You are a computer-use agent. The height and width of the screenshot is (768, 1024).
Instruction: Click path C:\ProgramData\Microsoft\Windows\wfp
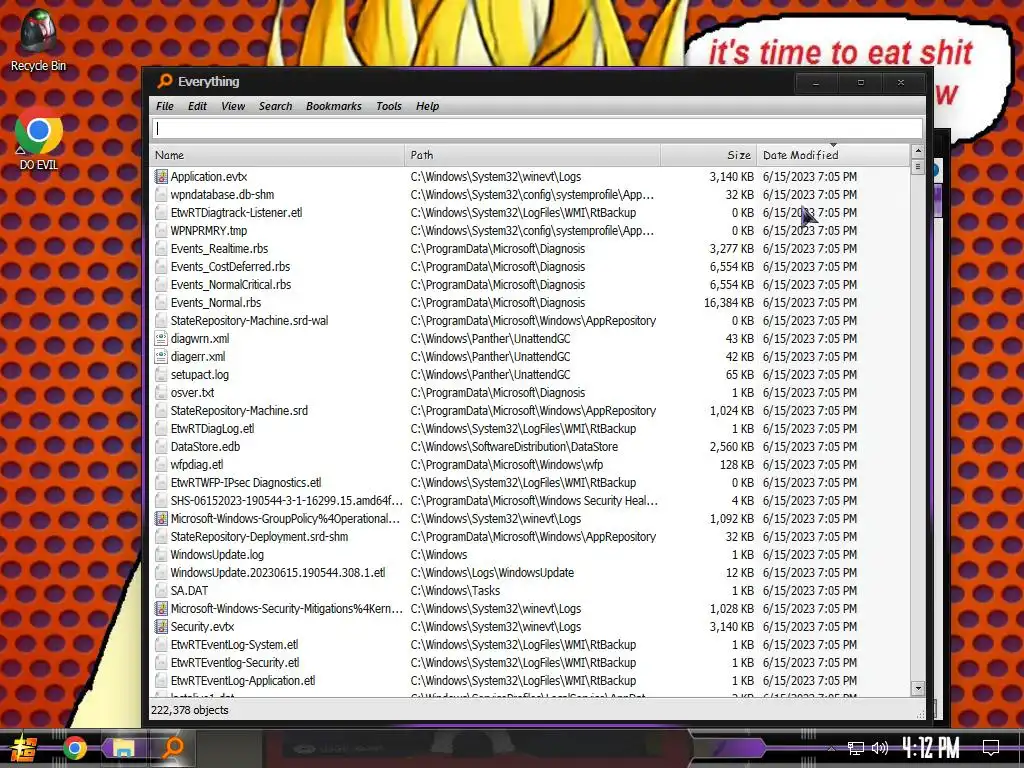click(x=507, y=464)
